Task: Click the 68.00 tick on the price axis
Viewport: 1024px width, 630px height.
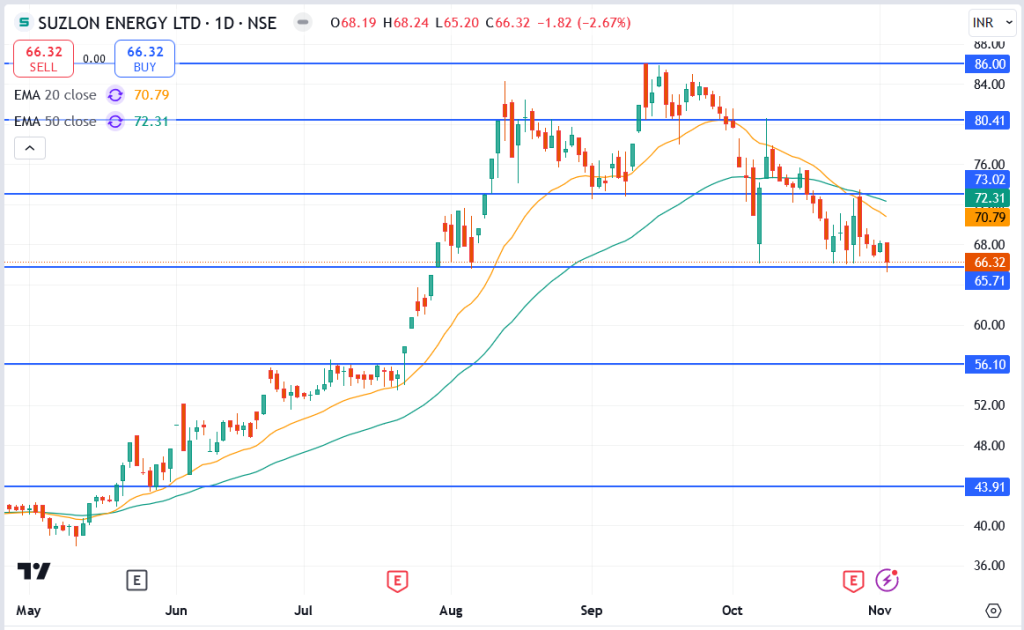Action: 989,245
